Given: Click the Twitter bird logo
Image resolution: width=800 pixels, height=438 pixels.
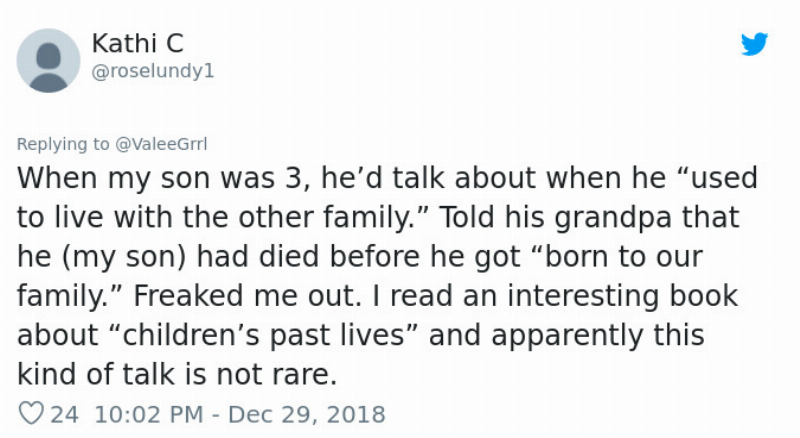Looking at the screenshot, I should 753,44.
